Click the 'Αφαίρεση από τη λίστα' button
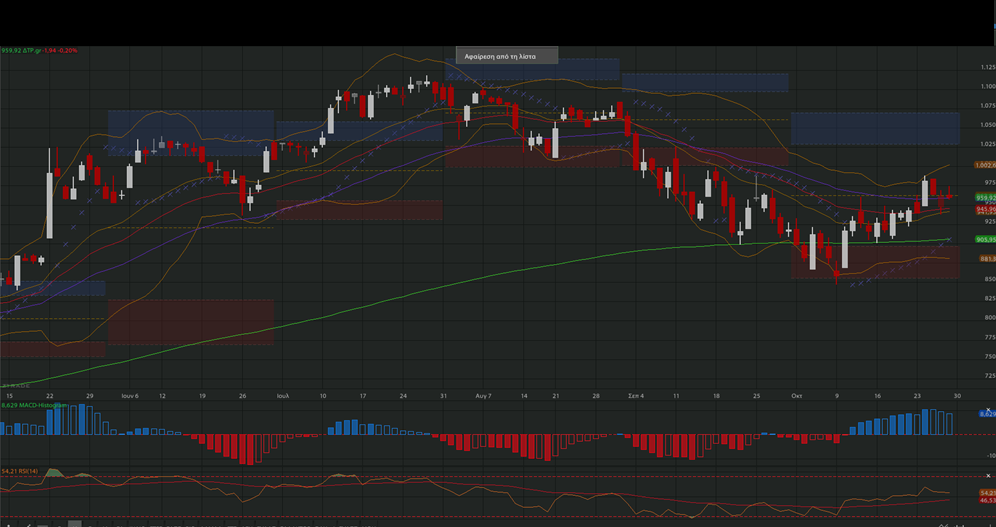 click(507, 56)
